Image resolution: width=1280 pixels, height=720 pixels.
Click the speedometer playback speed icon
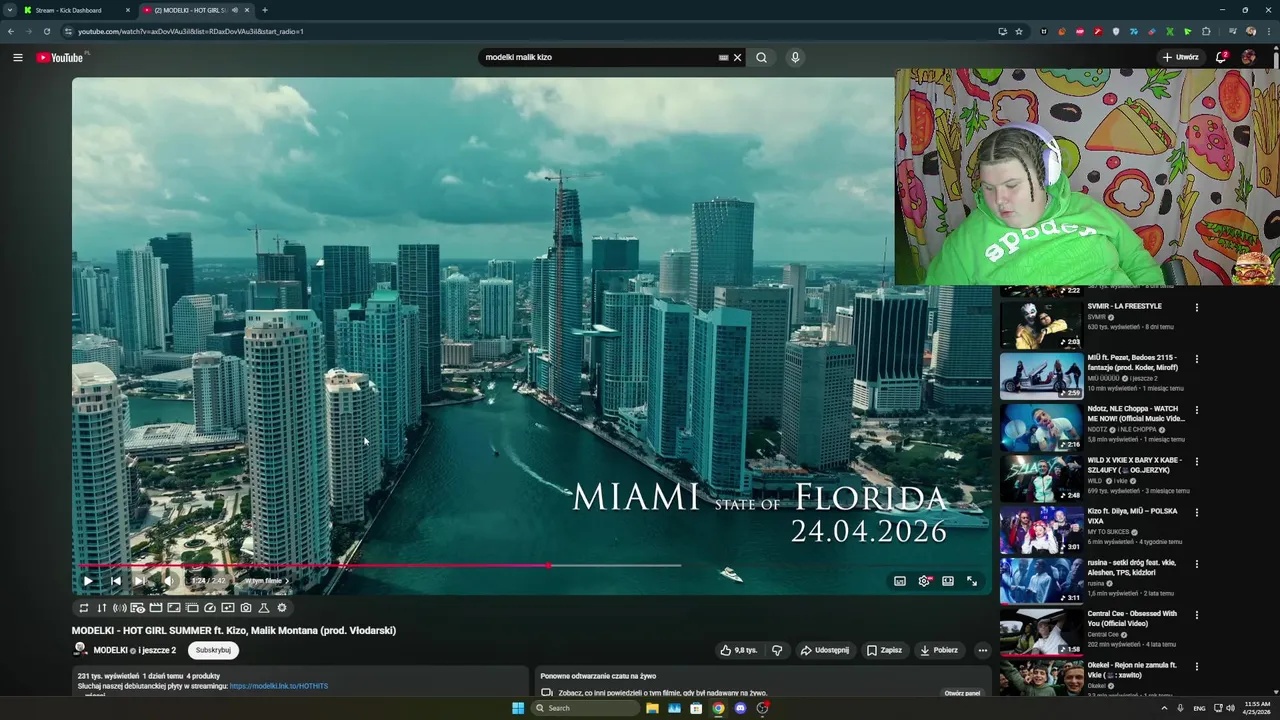[x=210, y=608]
